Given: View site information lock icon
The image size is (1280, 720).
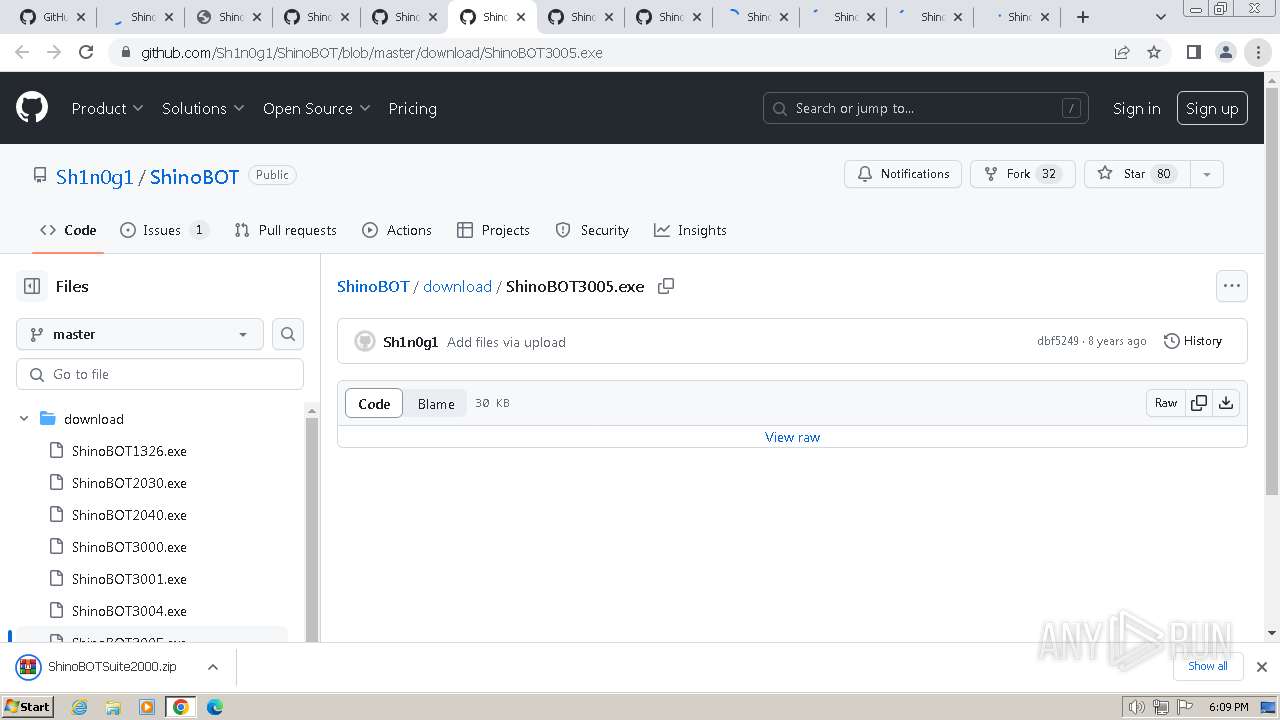Looking at the screenshot, I should pyautogui.click(x=125, y=53).
